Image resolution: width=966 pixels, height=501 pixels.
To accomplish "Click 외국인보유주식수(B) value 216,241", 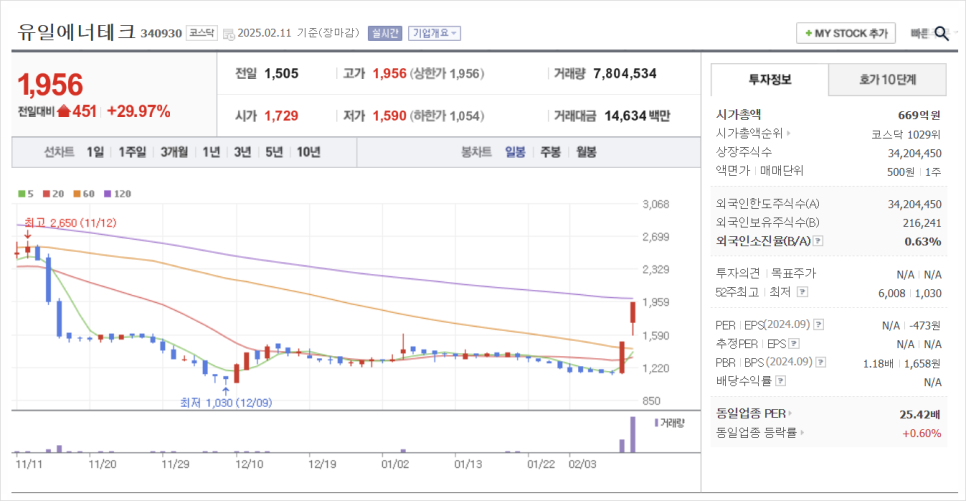I will pyautogui.click(x=922, y=223).
